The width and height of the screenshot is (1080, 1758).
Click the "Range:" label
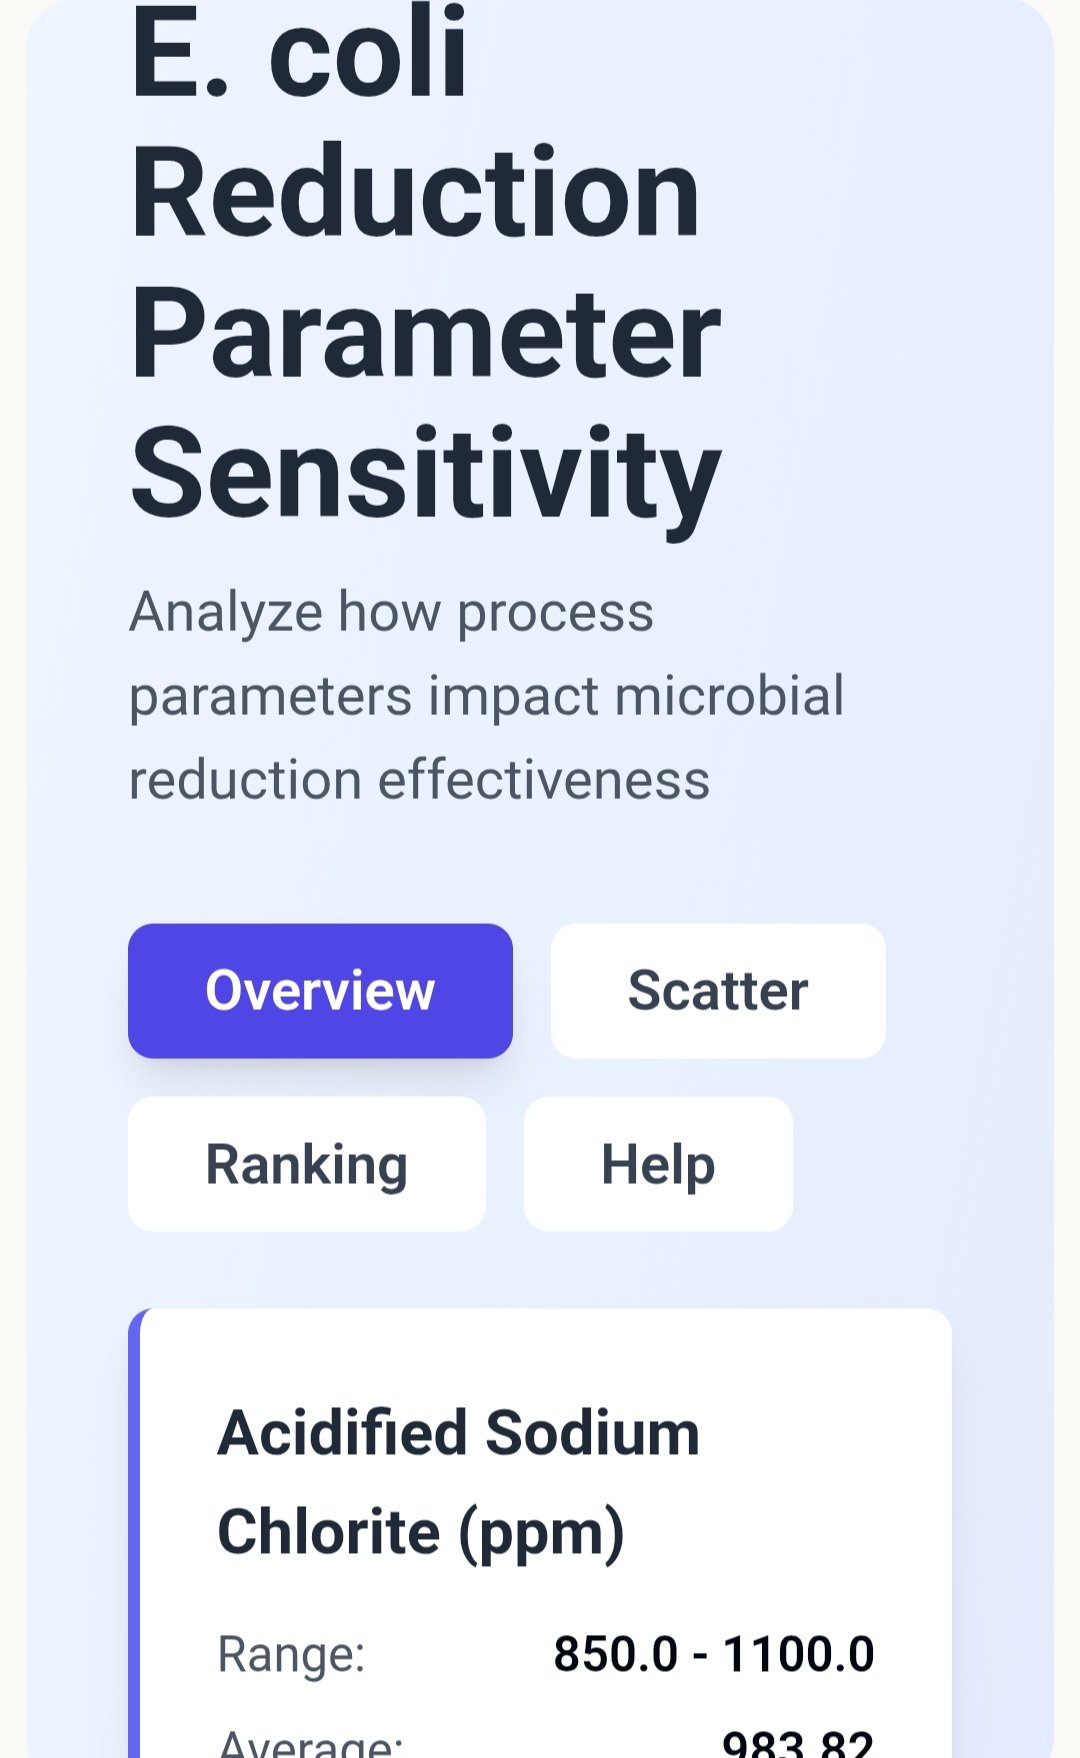pos(291,1654)
